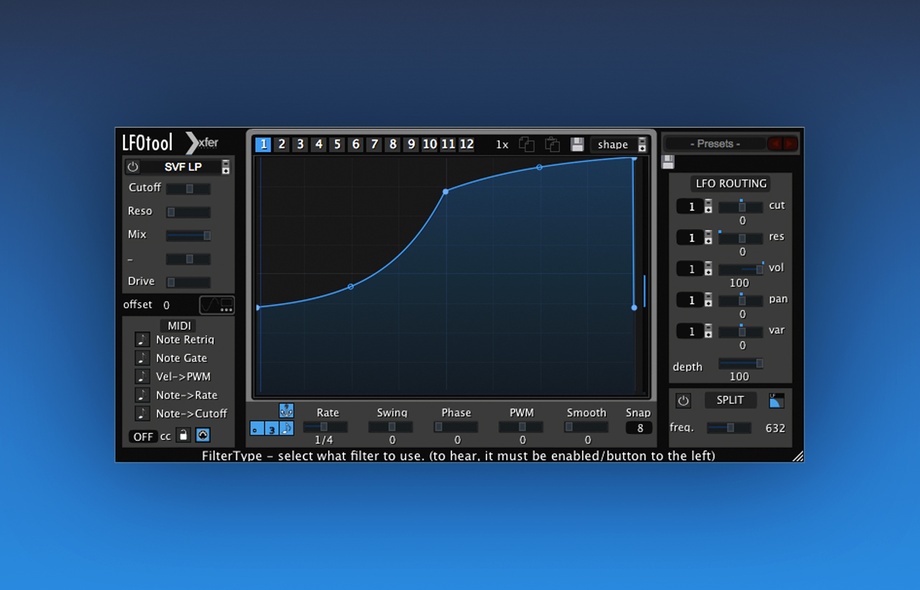The image size is (920, 590).
Task: Adjust the pan routing slider
Action: pyautogui.click(x=741, y=300)
